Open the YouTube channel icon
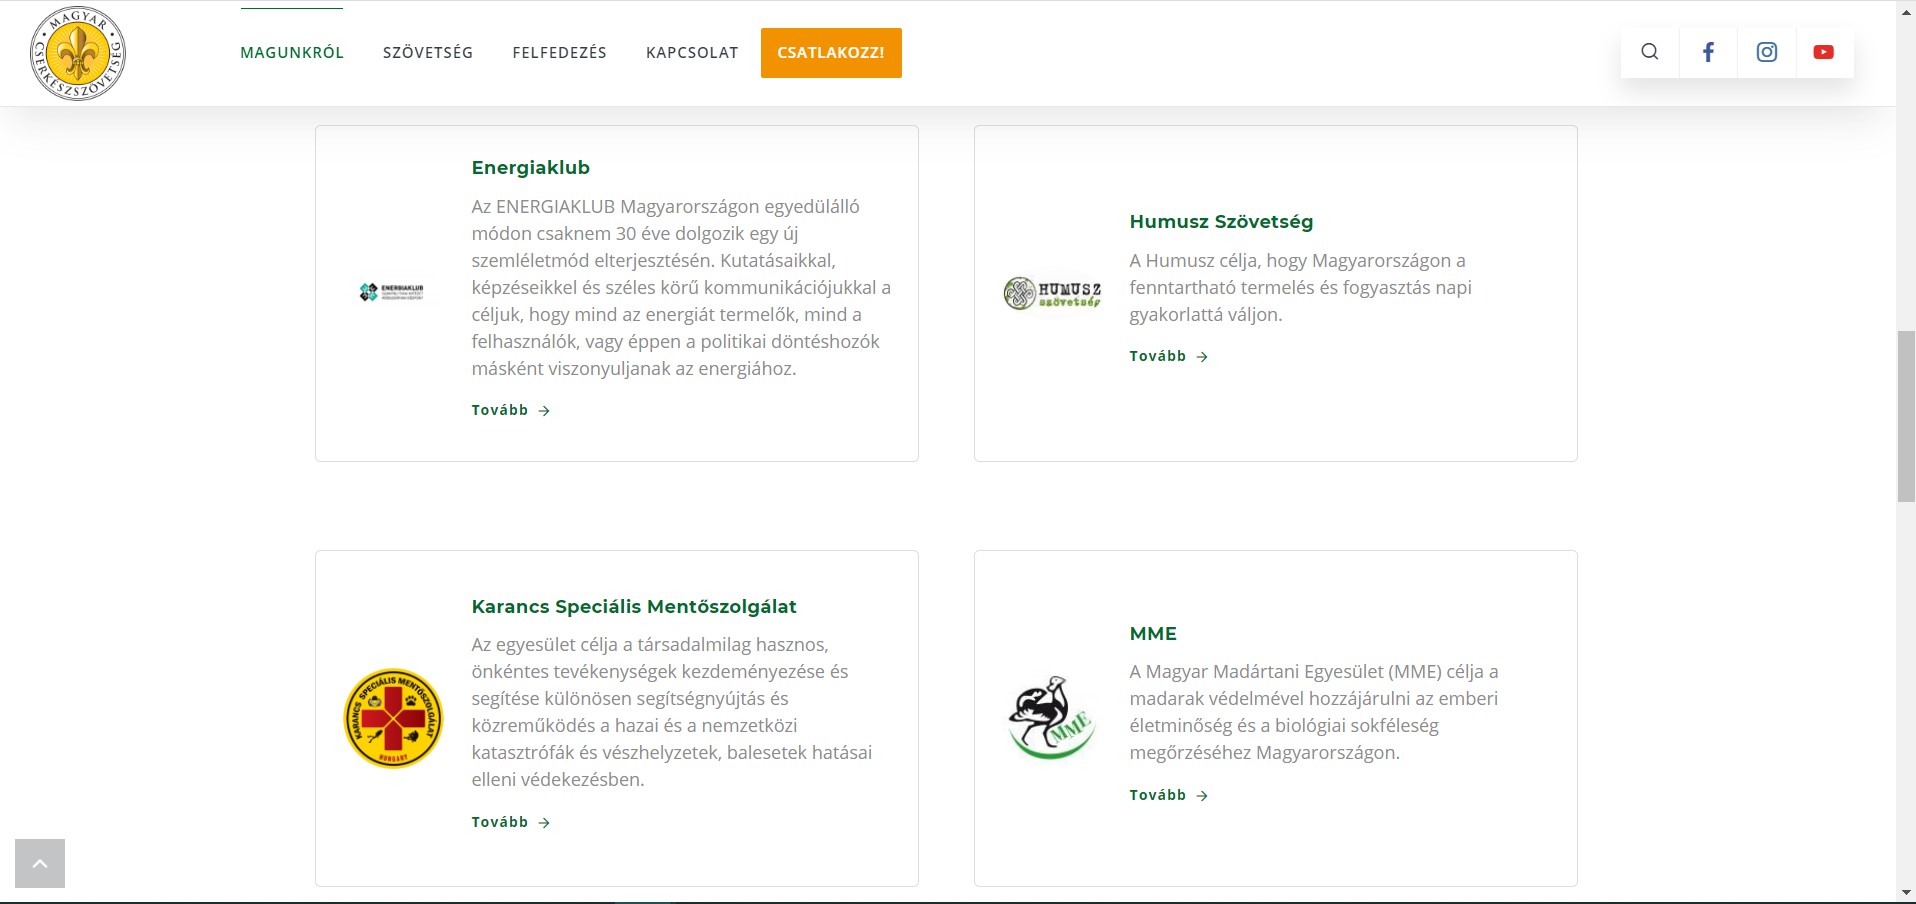 (x=1824, y=52)
